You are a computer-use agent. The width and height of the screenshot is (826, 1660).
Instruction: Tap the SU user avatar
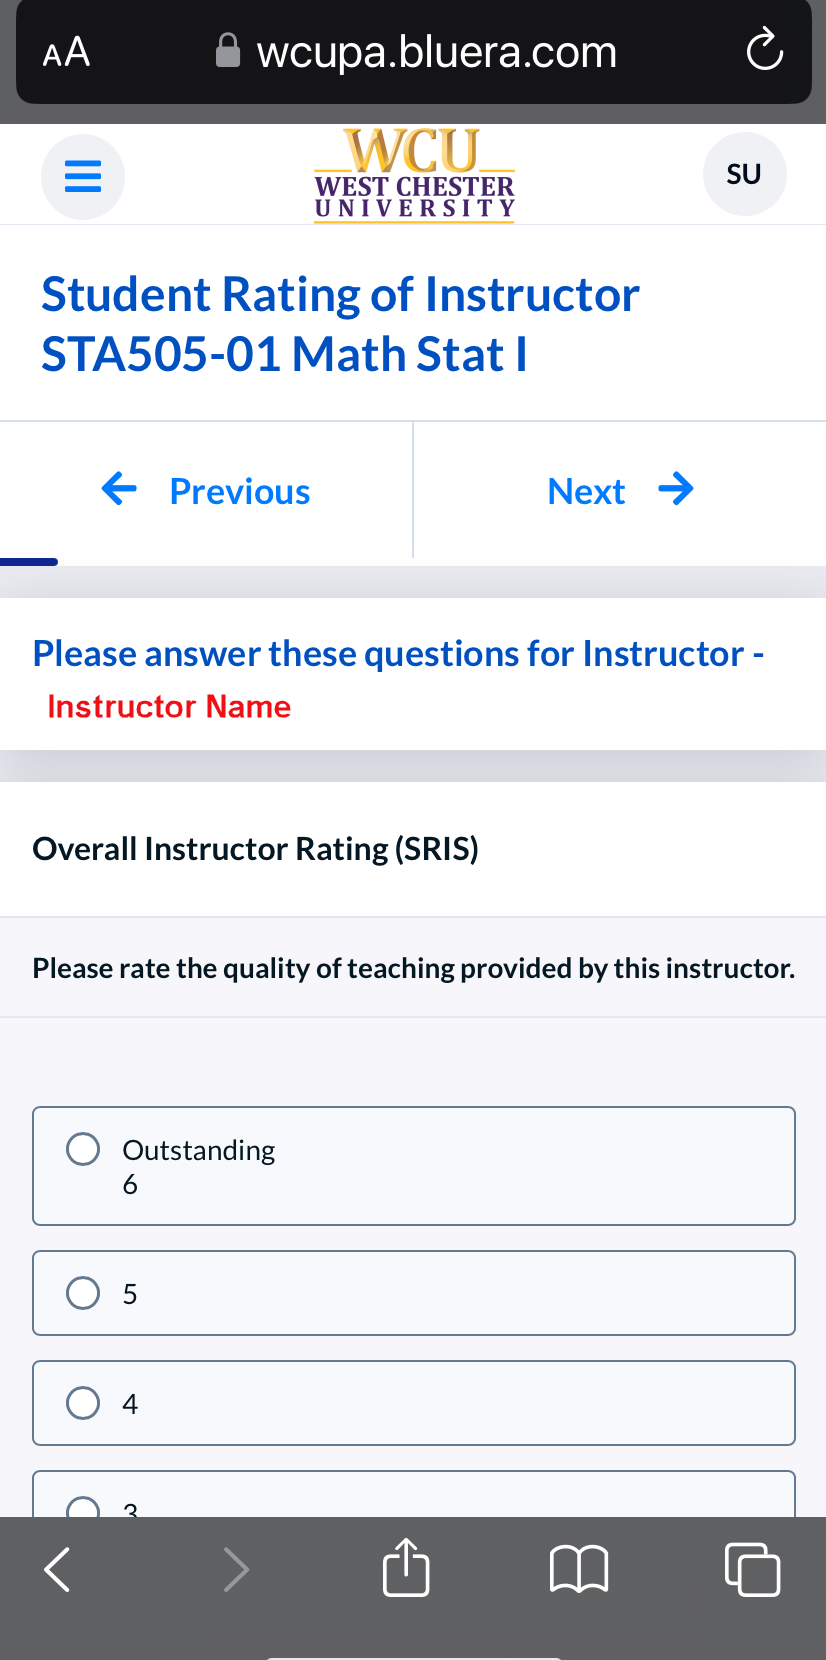(745, 174)
